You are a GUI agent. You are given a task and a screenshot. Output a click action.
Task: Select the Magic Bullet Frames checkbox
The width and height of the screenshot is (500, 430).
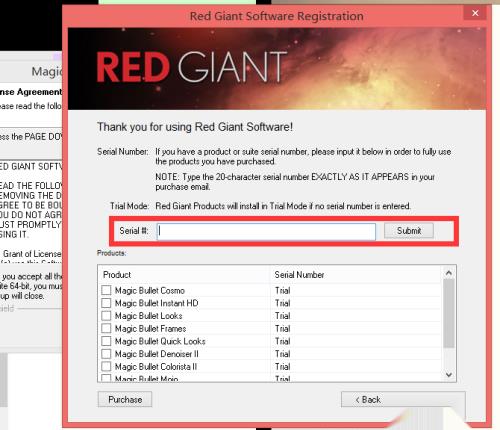click(106, 328)
